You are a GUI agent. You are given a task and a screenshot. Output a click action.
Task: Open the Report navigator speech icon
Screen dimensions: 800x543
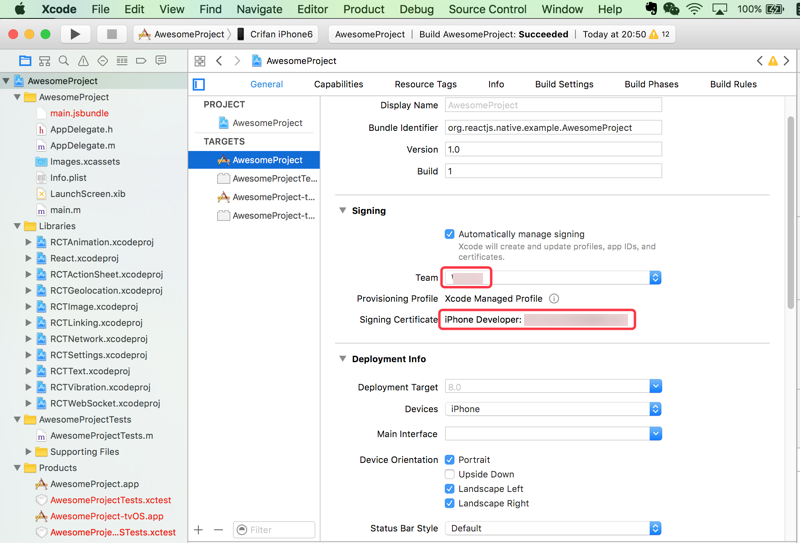tap(161, 61)
